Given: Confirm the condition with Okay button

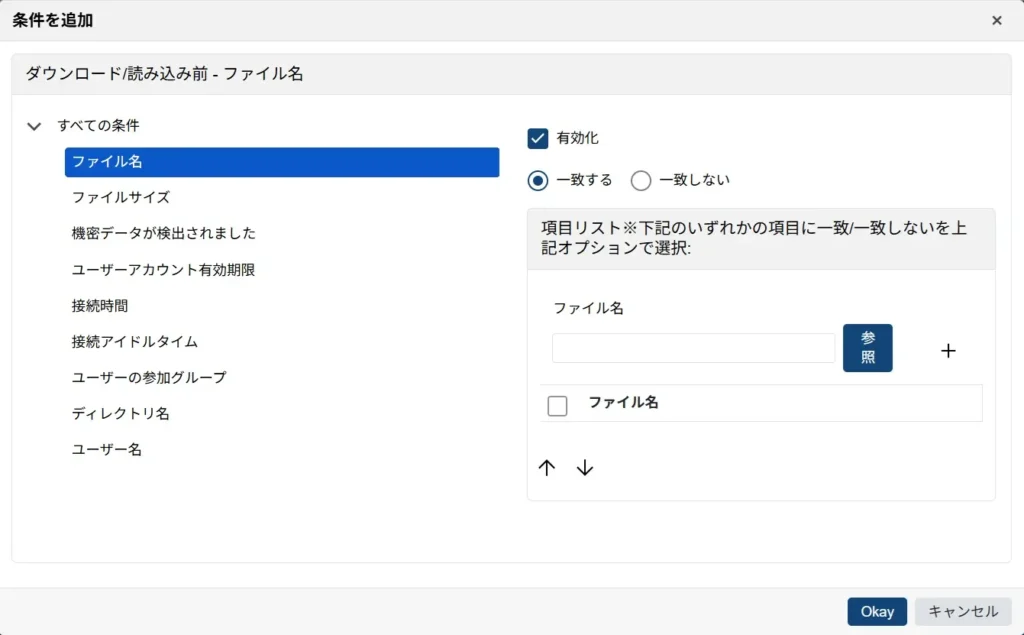Looking at the screenshot, I should pyautogui.click(x=876, y=611).
